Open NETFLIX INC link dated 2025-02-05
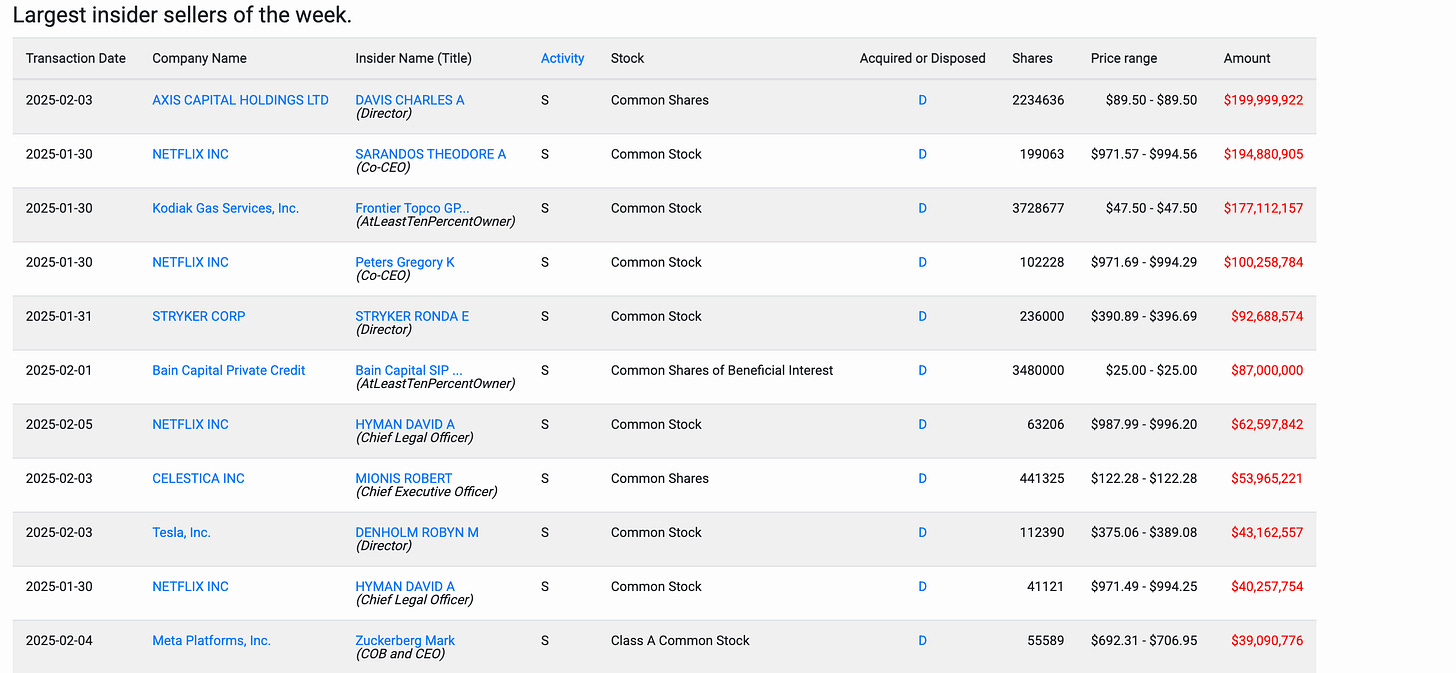This screenshot has width=1456, height=673. click(x=190, y=424)
